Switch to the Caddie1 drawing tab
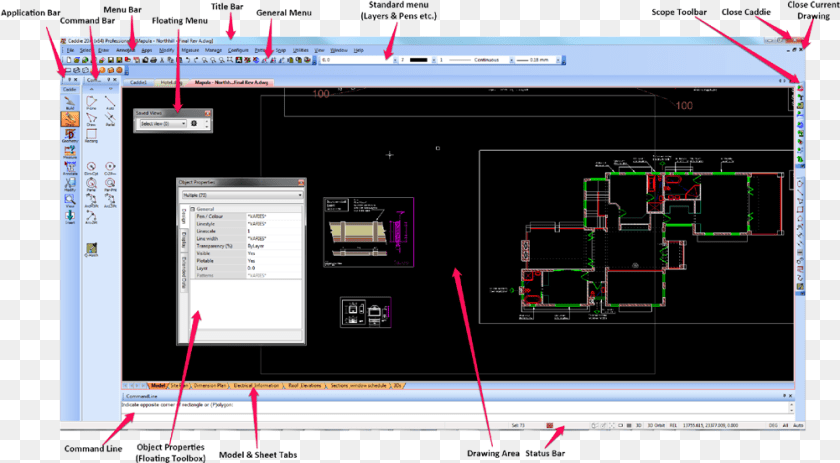Viewport: 840px width, 463px height. pos(139,83)
